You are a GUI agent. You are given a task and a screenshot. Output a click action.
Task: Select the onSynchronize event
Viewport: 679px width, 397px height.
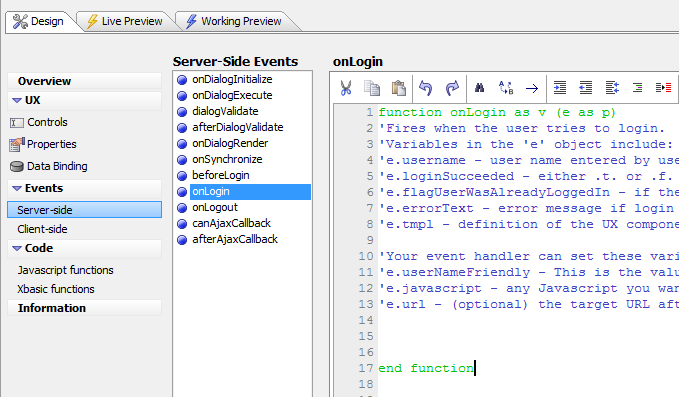point(227,160)
